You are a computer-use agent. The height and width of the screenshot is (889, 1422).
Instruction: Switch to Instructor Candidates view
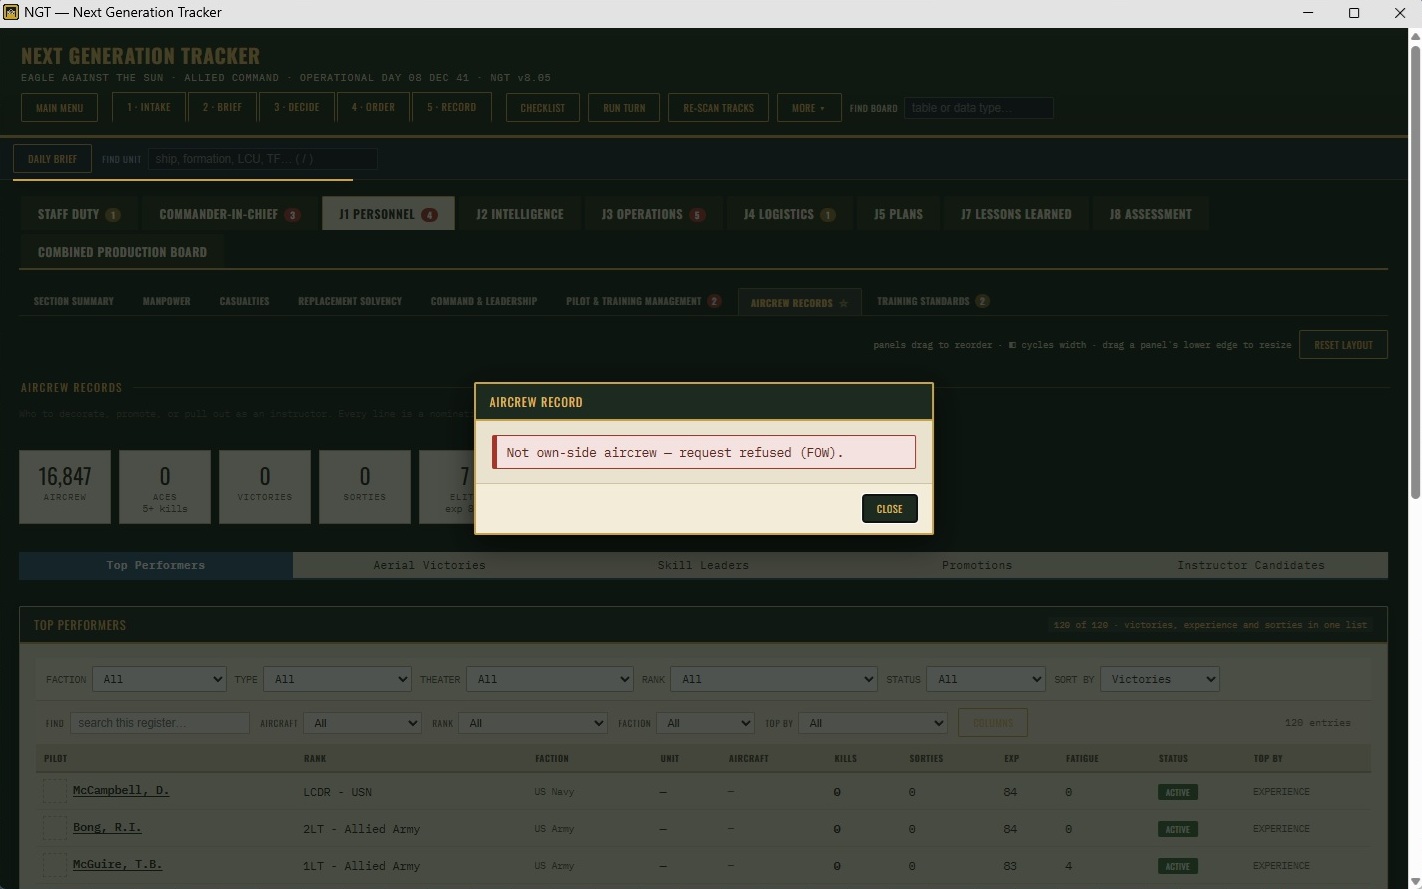click(1251, 566)
